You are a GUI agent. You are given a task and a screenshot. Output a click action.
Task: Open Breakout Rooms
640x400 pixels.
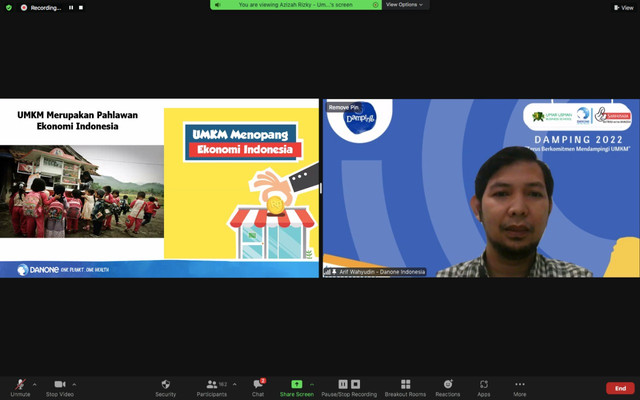(x=405, y=388)
